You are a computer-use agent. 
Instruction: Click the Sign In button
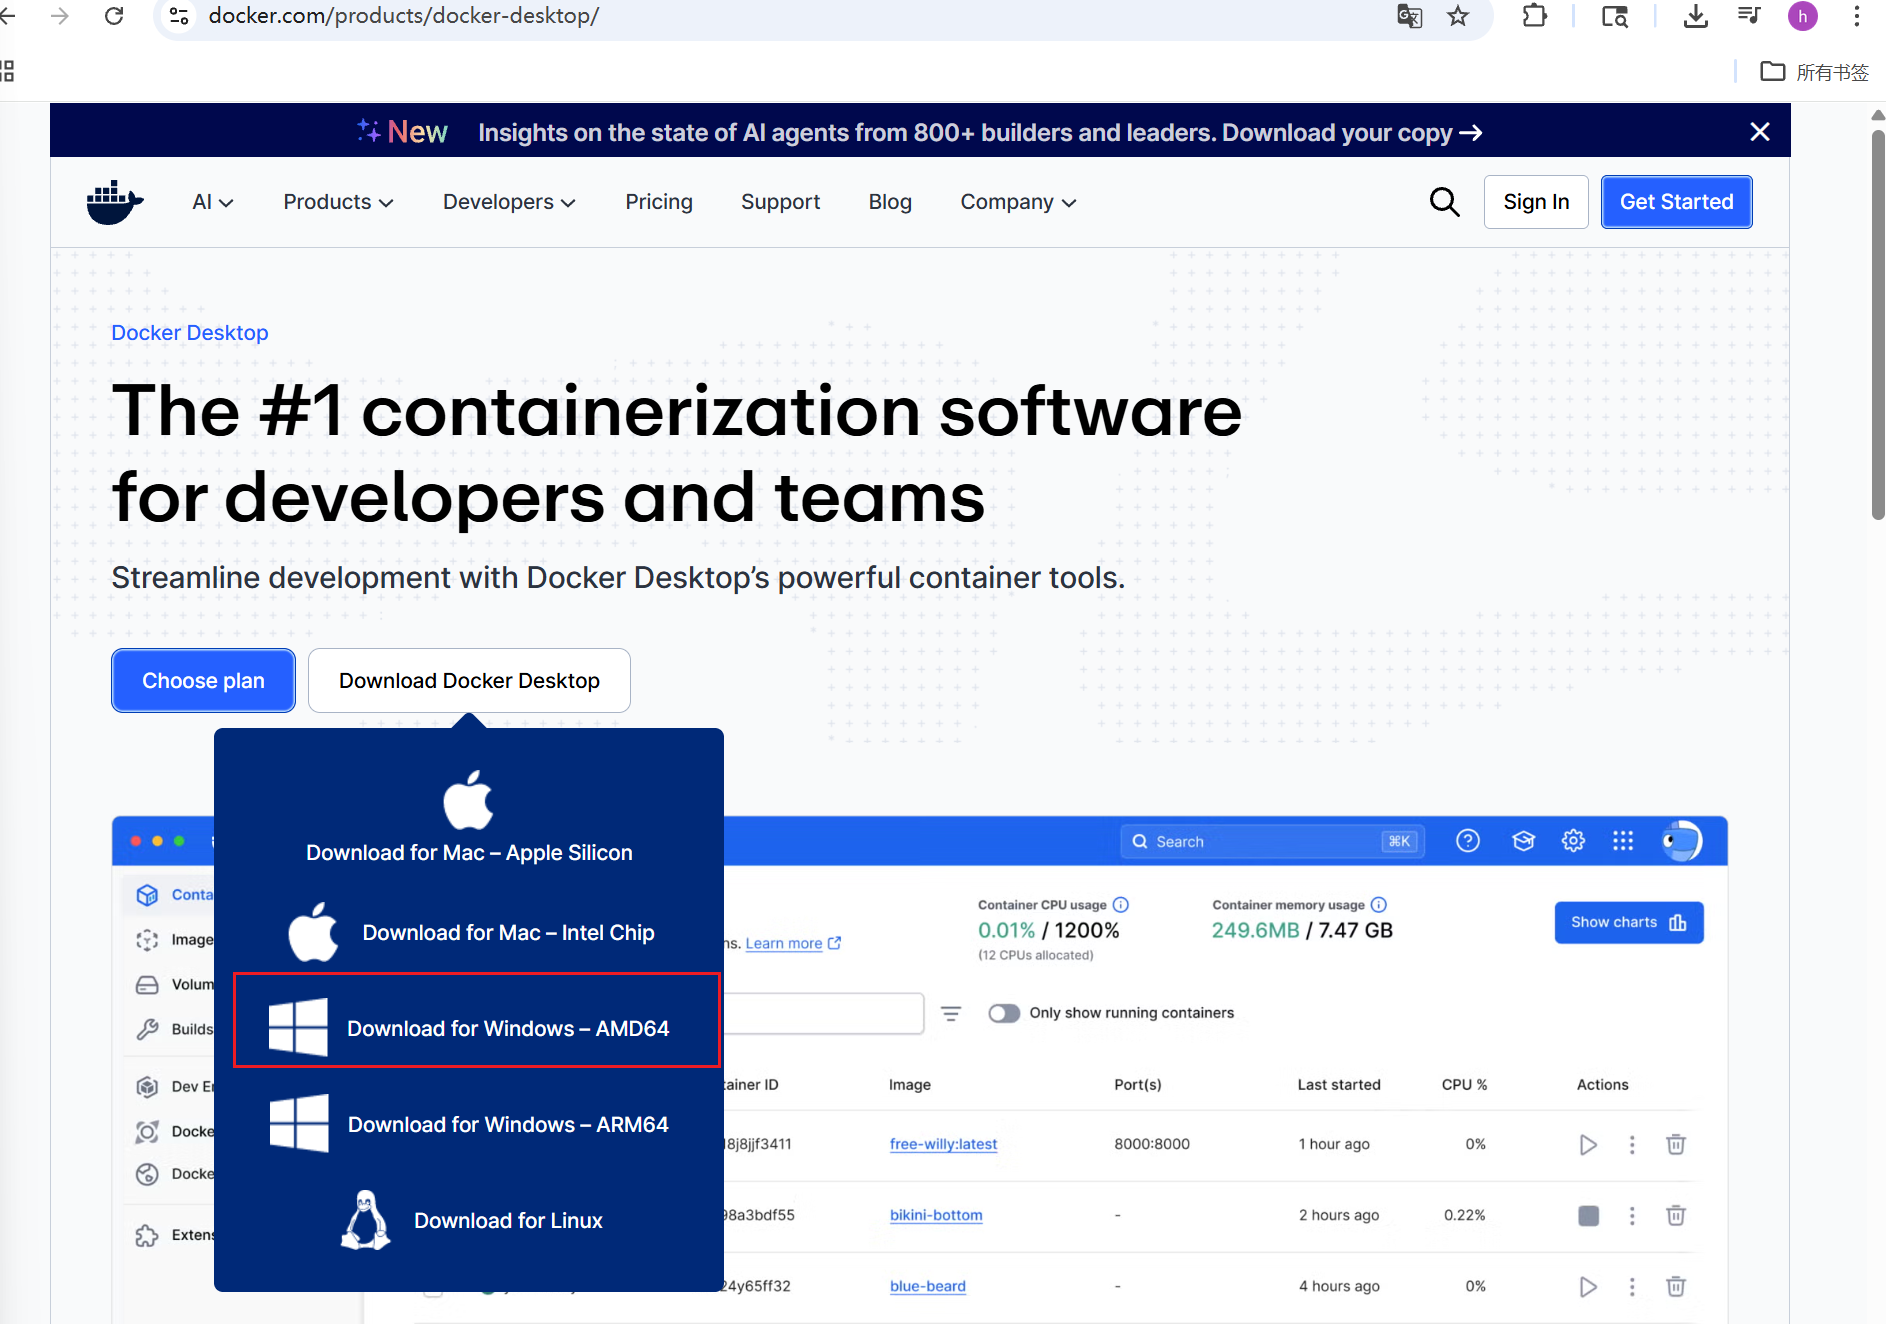[1536, 202]
